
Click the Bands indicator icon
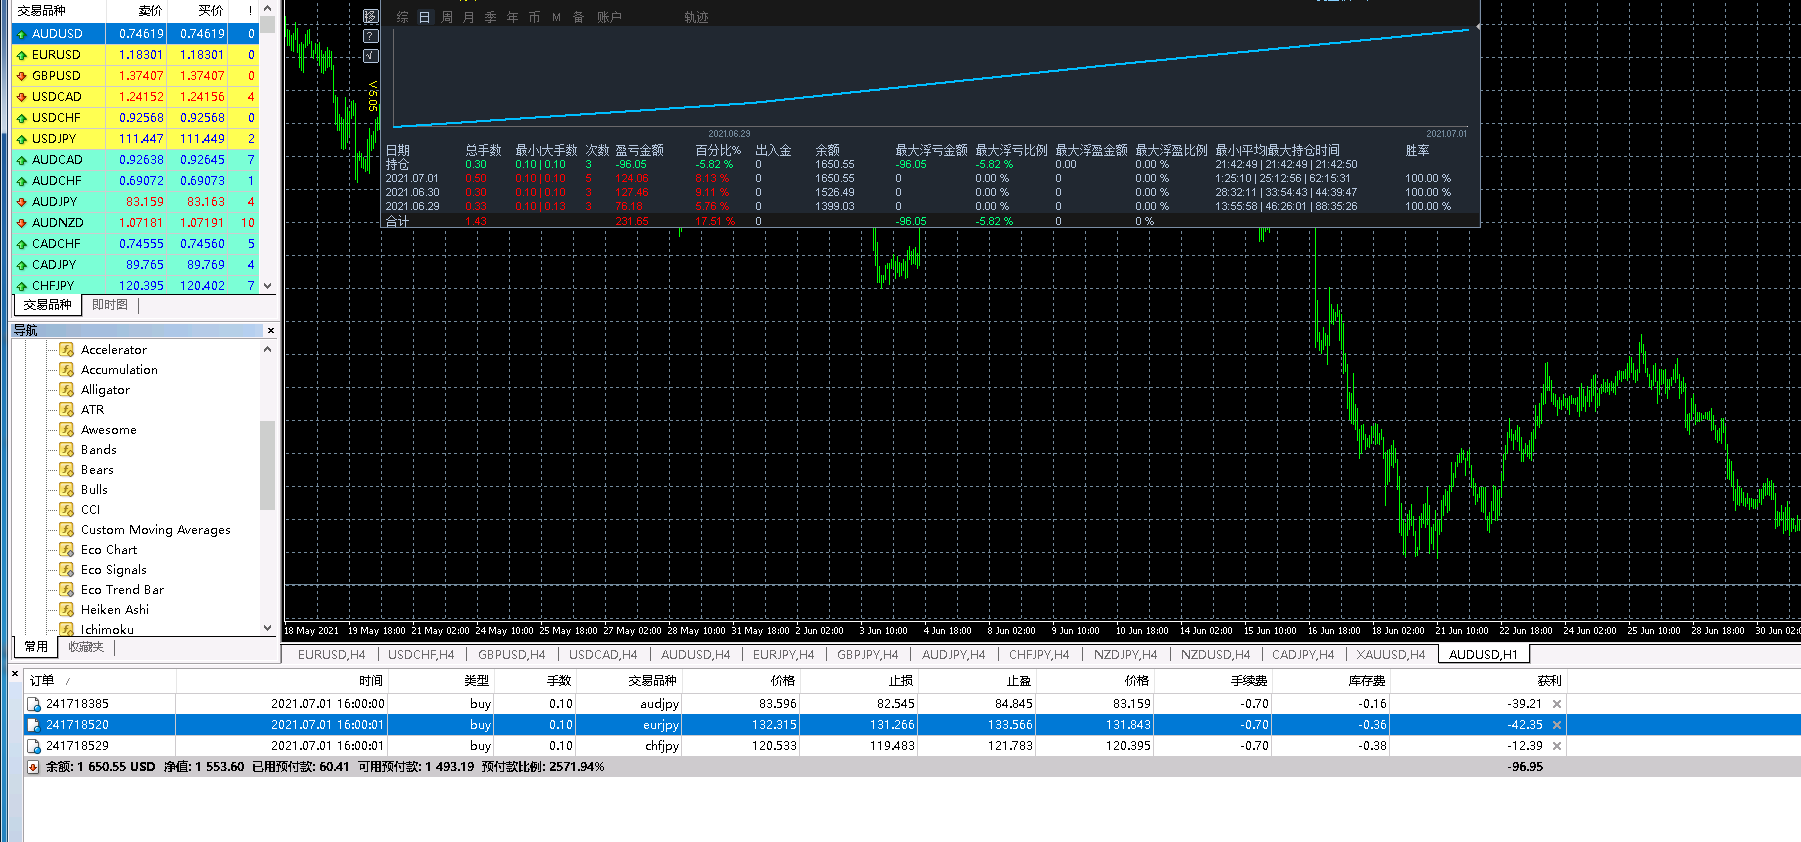click(67, 449)
